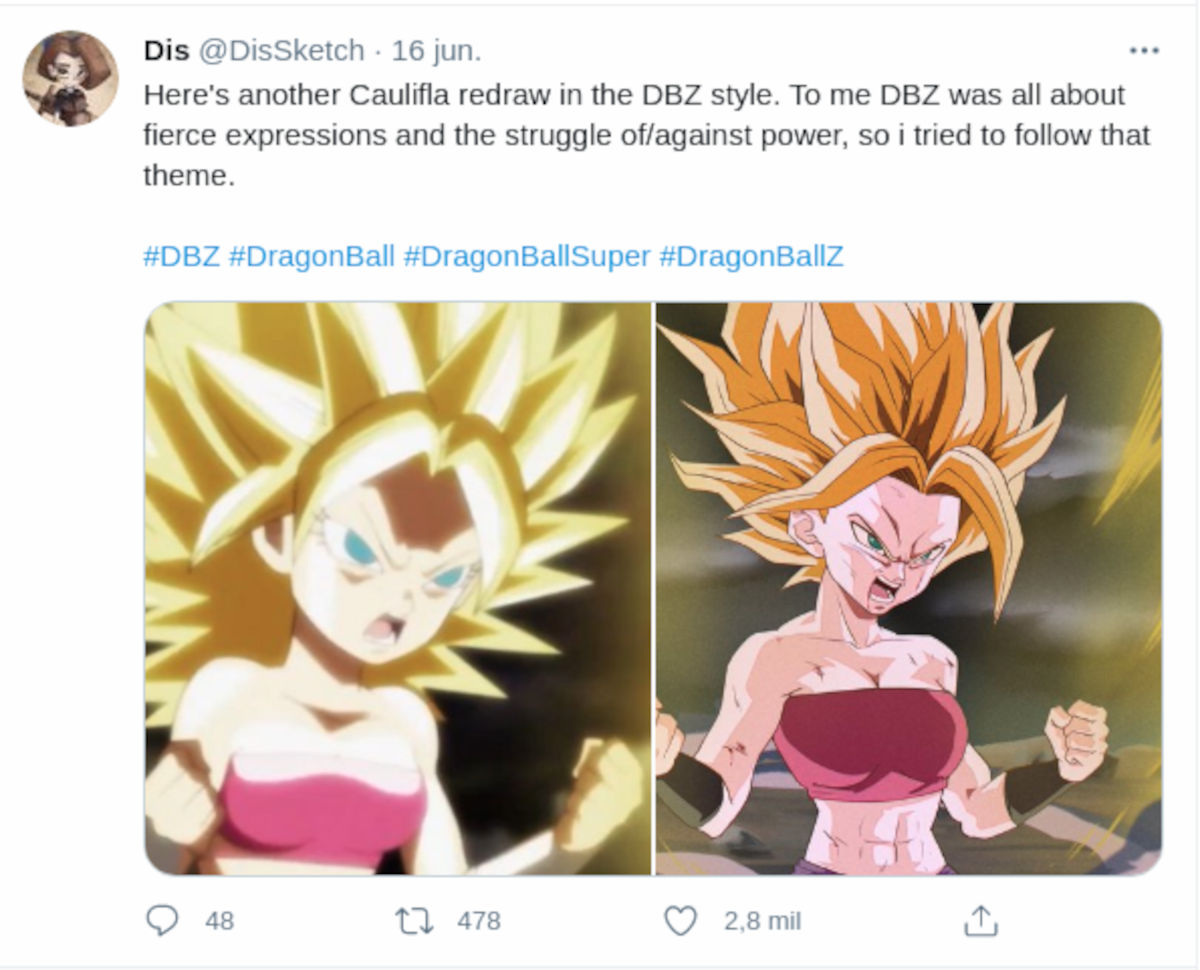
Task: Click the 2,8 mil likes count
Action: click(x=762, y=920)
